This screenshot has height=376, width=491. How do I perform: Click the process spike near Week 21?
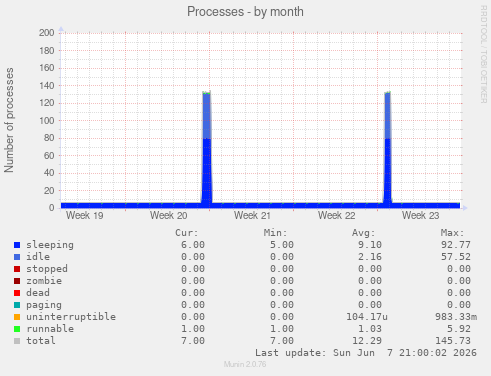207,148
